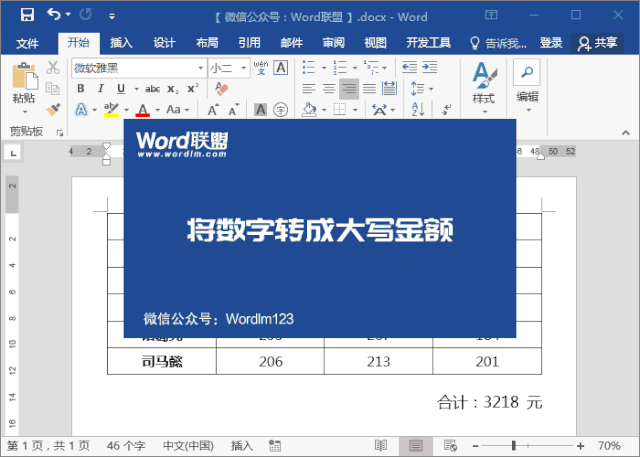The width and height of the screenshot is (640, 457).
Task: Click the Copy icon
Action: [x=53, y=88]
